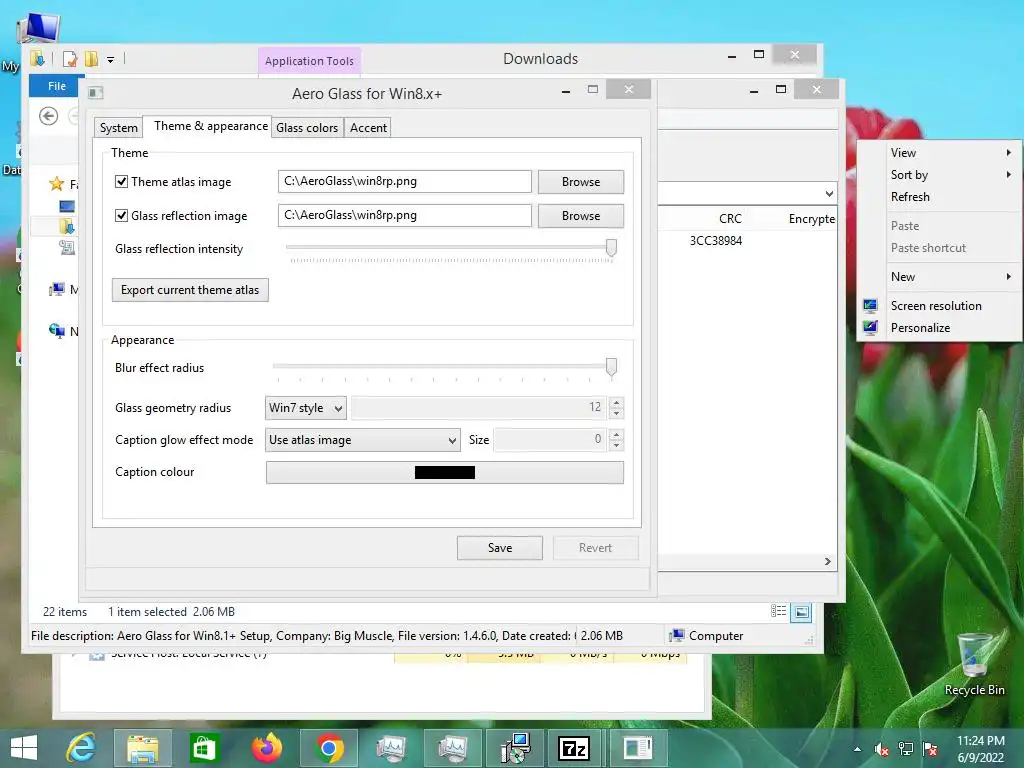Image resolution: width=1024 pixels, height=768 pixels.
Task: Click the Blur effect radius slider thumb
Action: 611,368
